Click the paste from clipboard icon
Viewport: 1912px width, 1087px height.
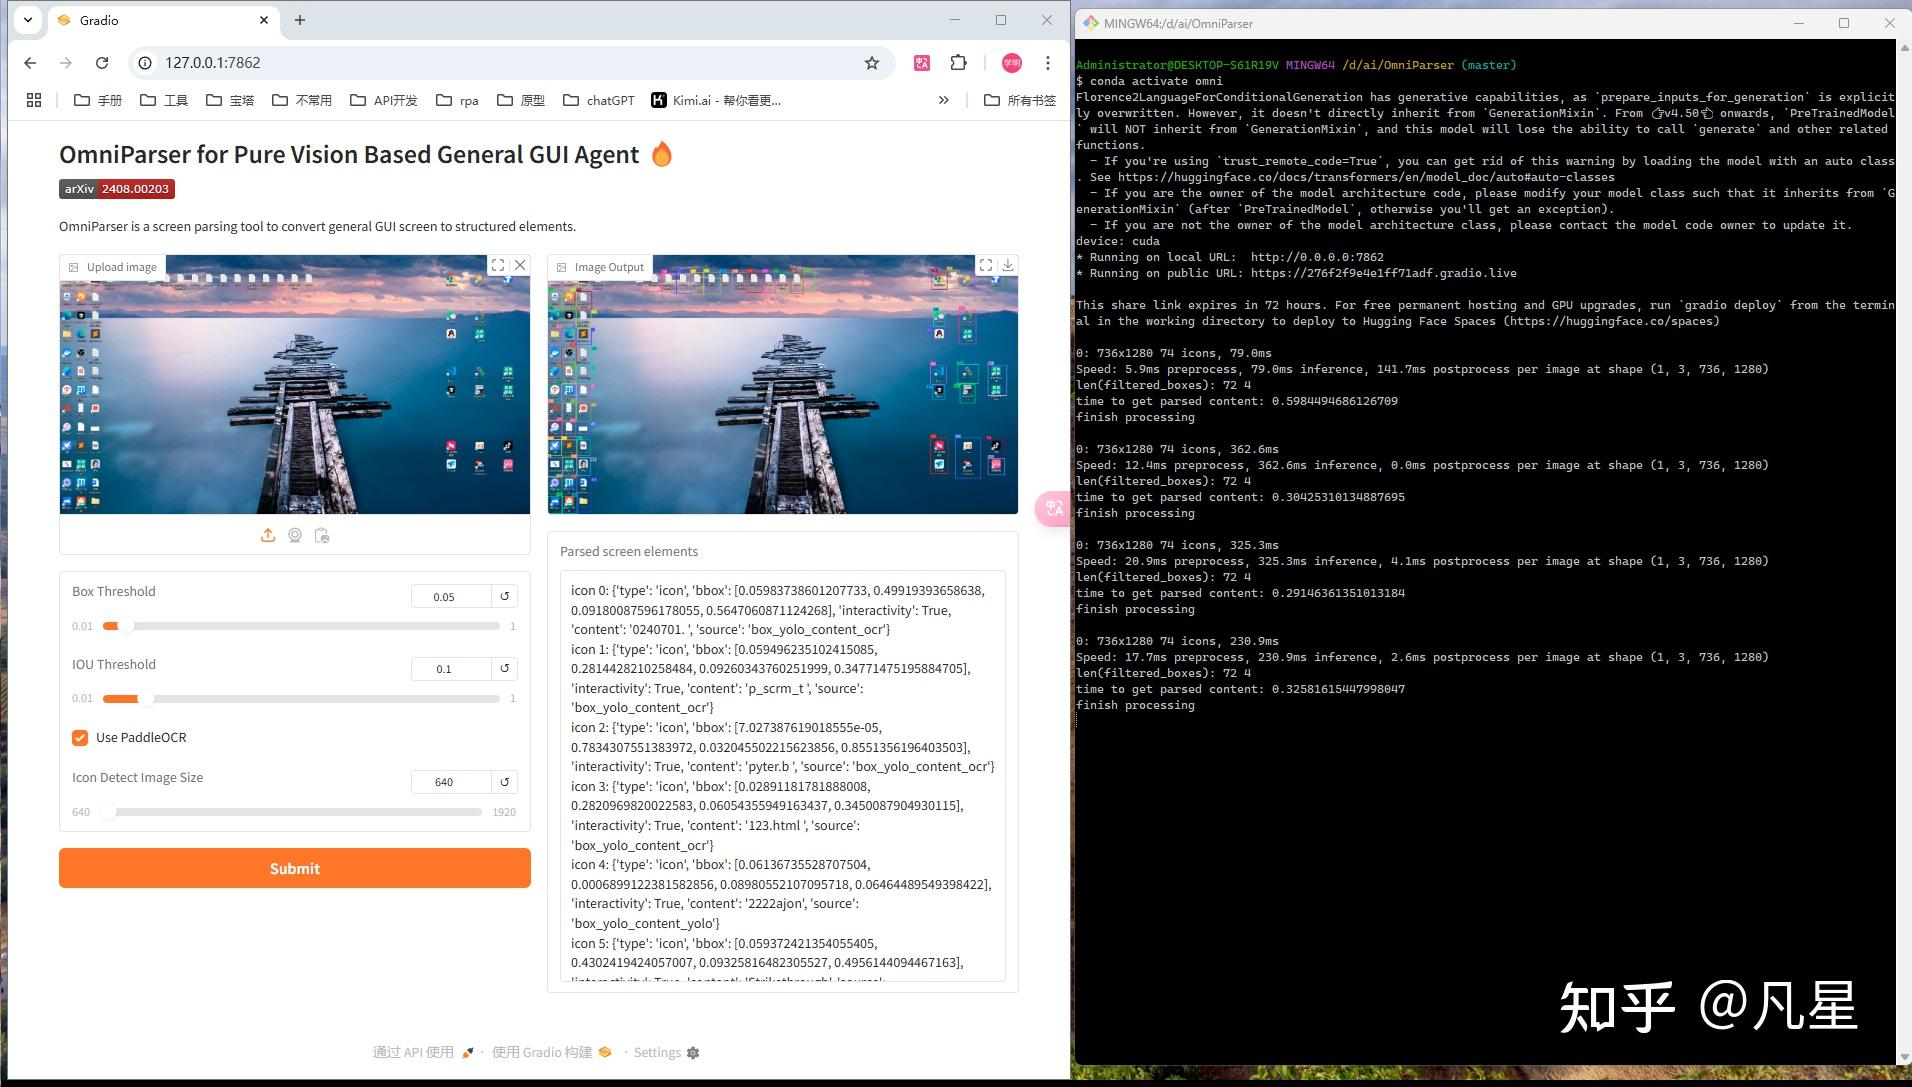[x=322, y=535]
